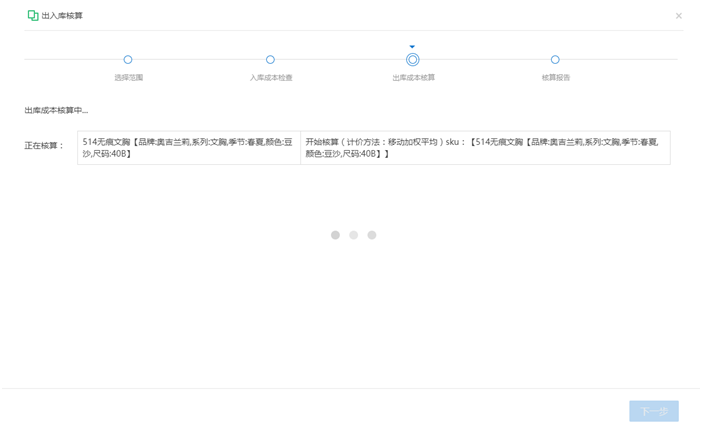This screenshot has height=429, width=702.
Task: Click the 出库成本核算中 status text
Action: (x=56, y=110)
